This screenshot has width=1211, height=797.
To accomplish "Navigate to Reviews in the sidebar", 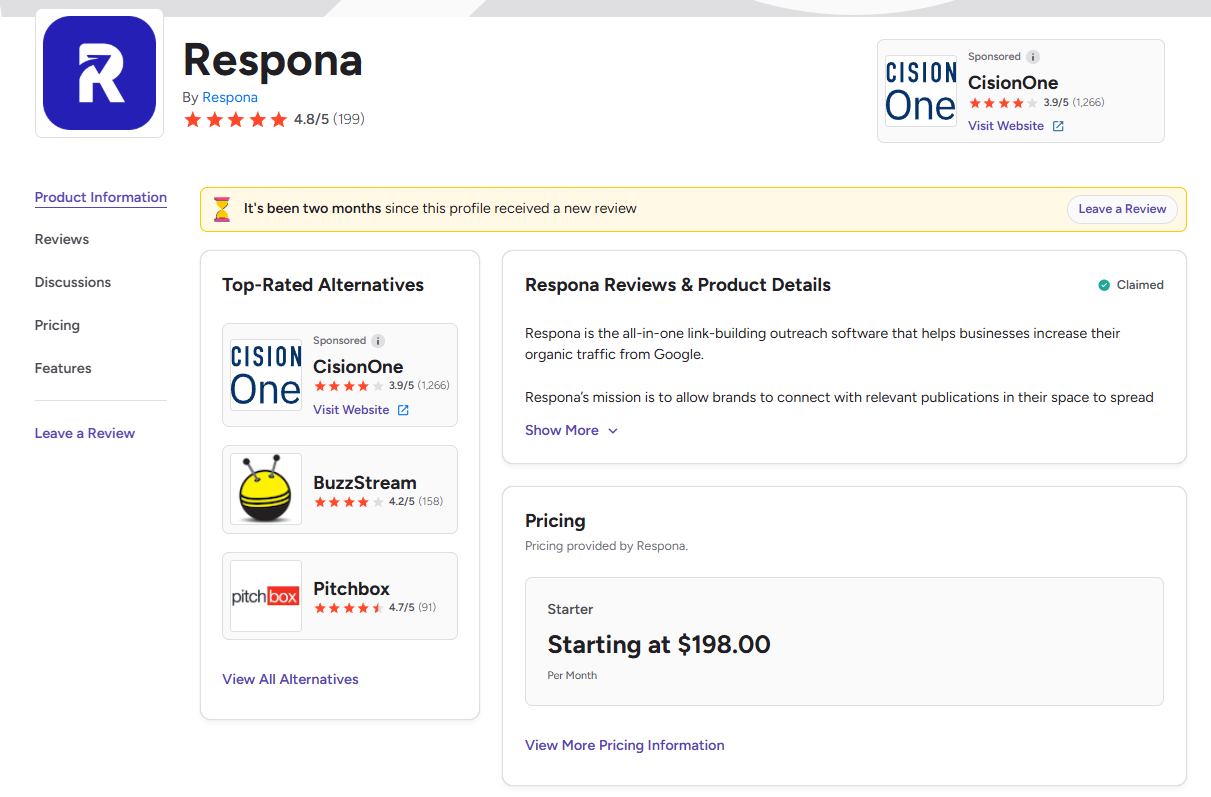I will pyautogui.click(x=61, y=239).
